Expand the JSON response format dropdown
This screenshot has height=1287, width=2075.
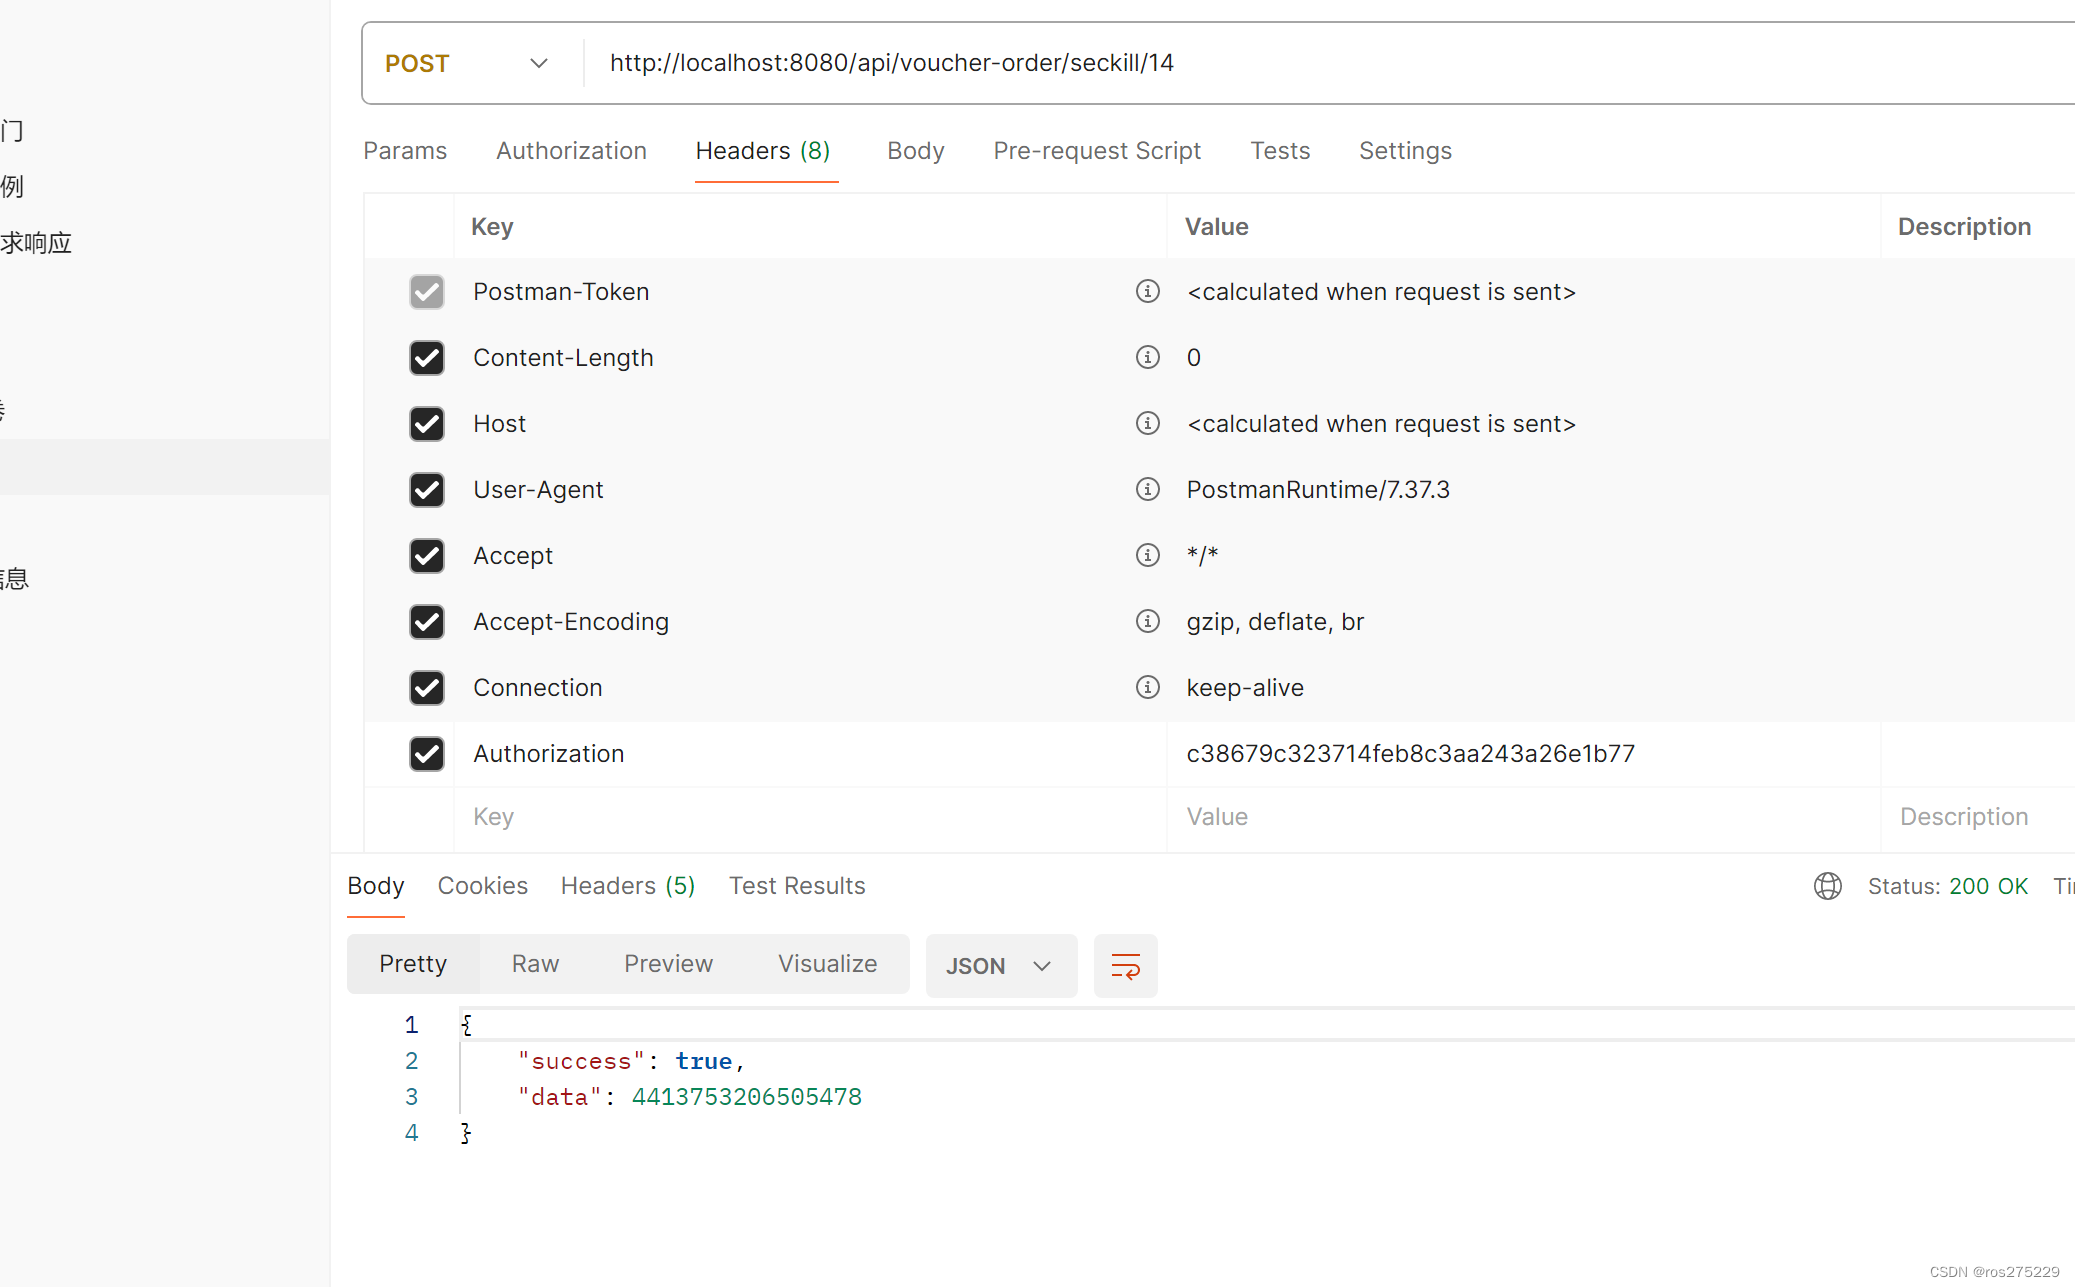1000,965
